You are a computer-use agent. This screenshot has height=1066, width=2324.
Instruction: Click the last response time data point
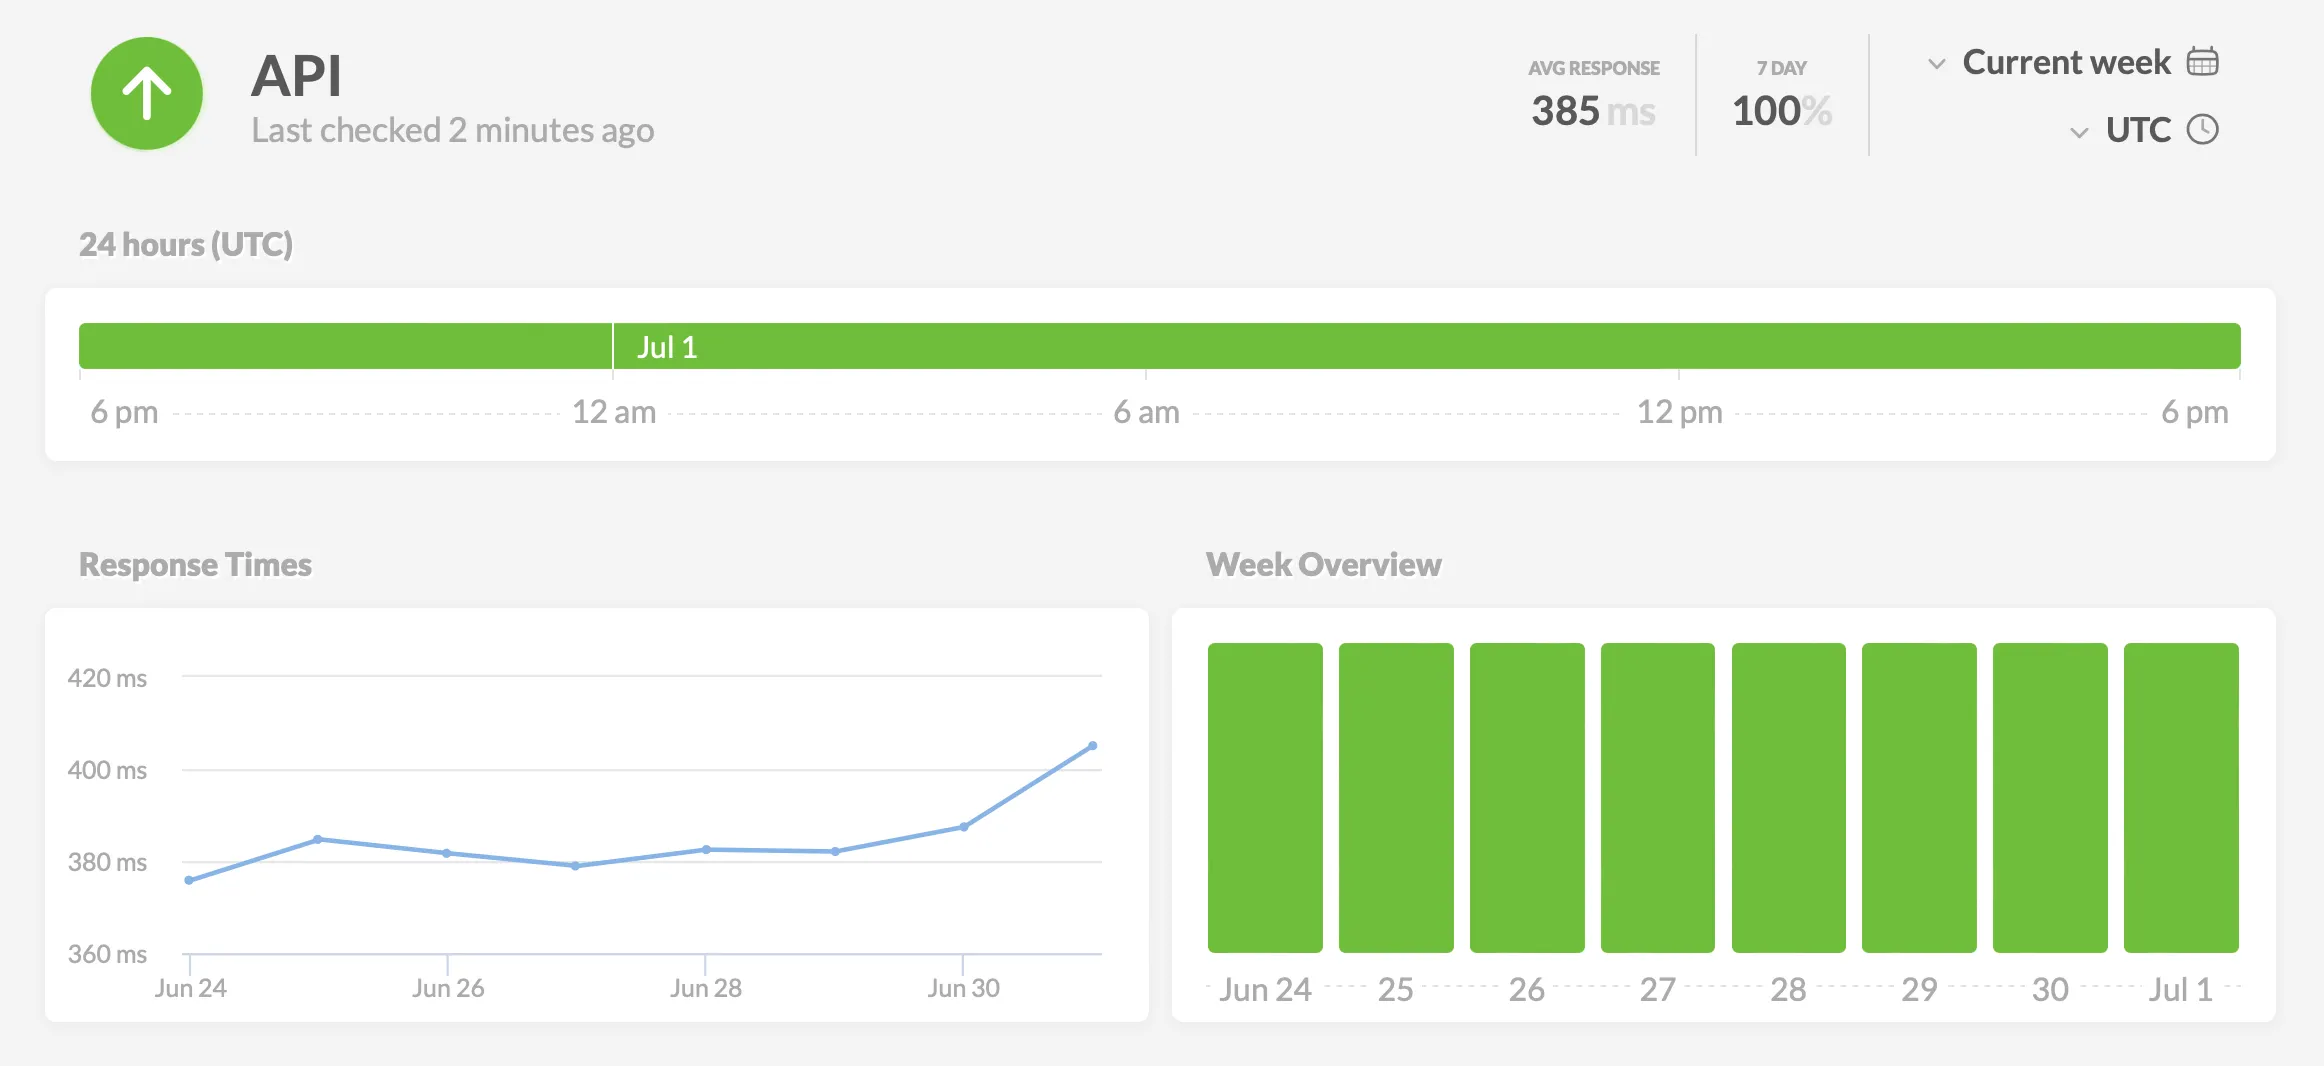click(x=1093, y=744)
